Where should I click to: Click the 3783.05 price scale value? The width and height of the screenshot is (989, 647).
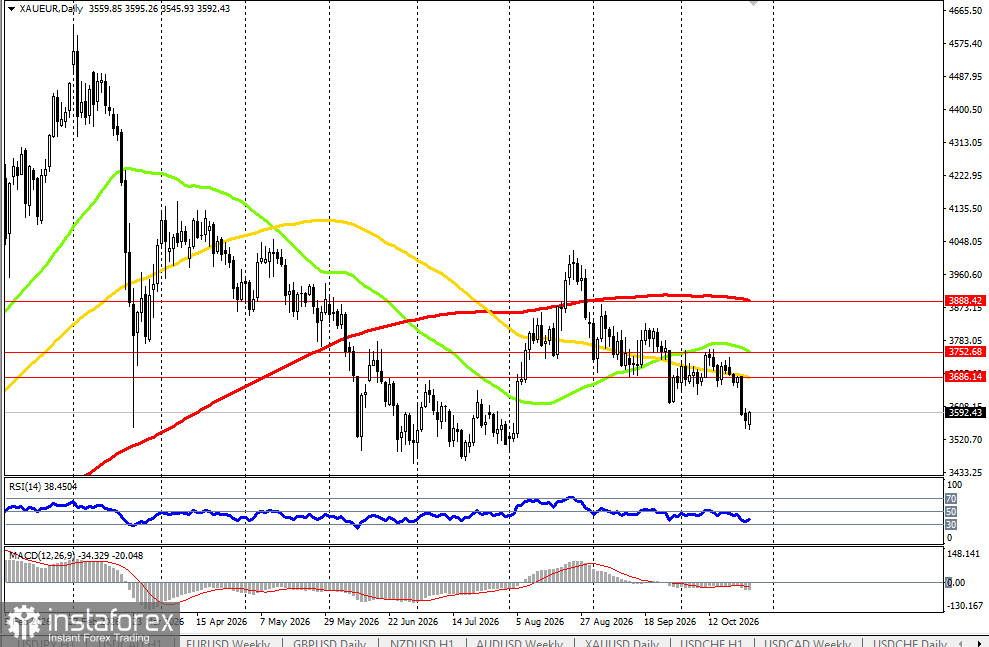point(965,341)
